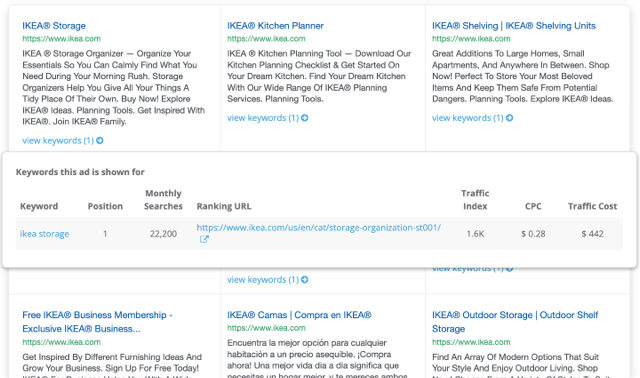Viewport: 640px width, 378px height.
Task: Click view keywords link below the popup, middle column
Action: pos(263,280)
